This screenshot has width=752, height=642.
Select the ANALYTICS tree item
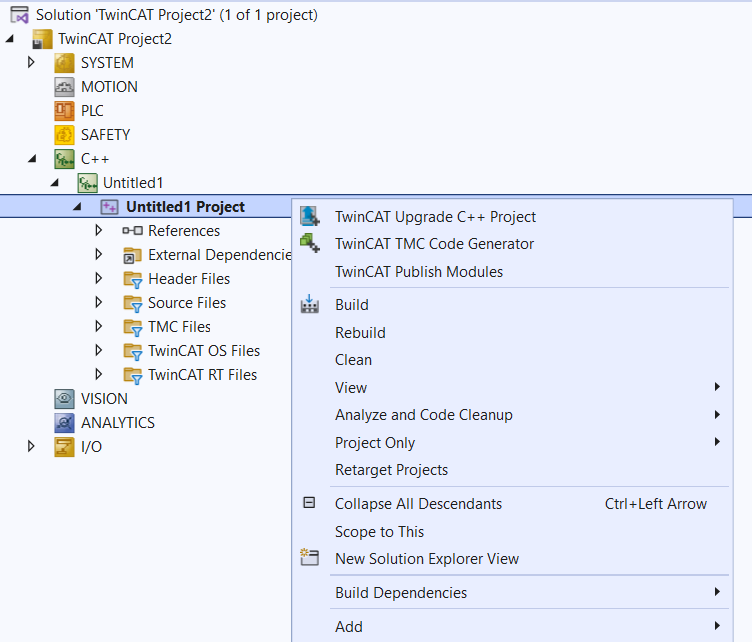(118, 423)
